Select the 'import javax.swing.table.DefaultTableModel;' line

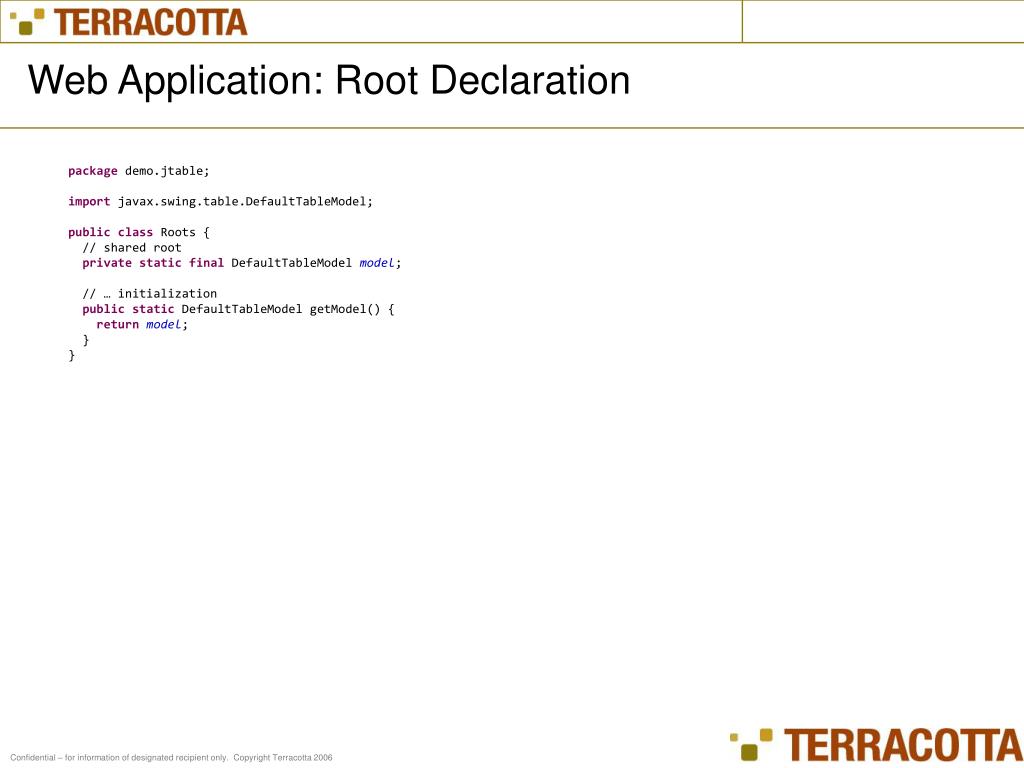(220, 202)
